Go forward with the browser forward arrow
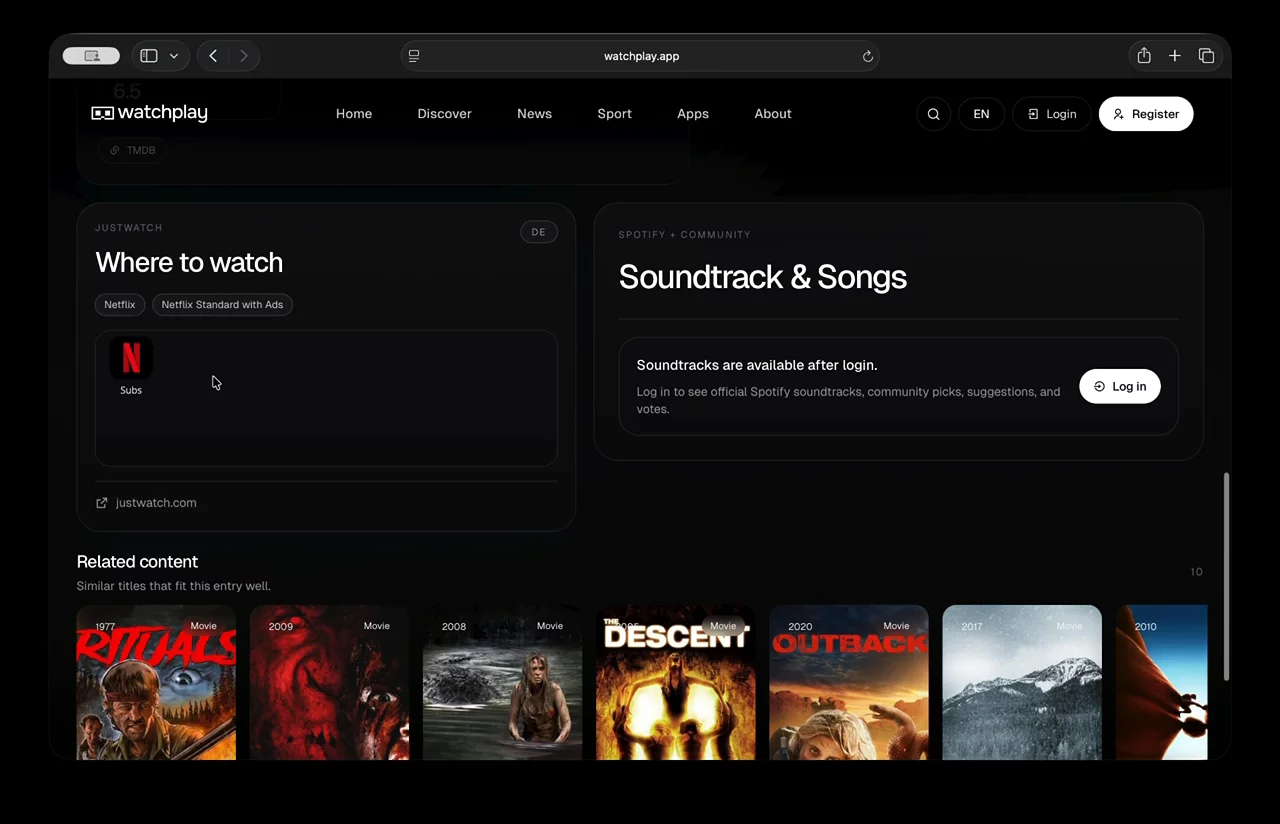 [243, 56]
